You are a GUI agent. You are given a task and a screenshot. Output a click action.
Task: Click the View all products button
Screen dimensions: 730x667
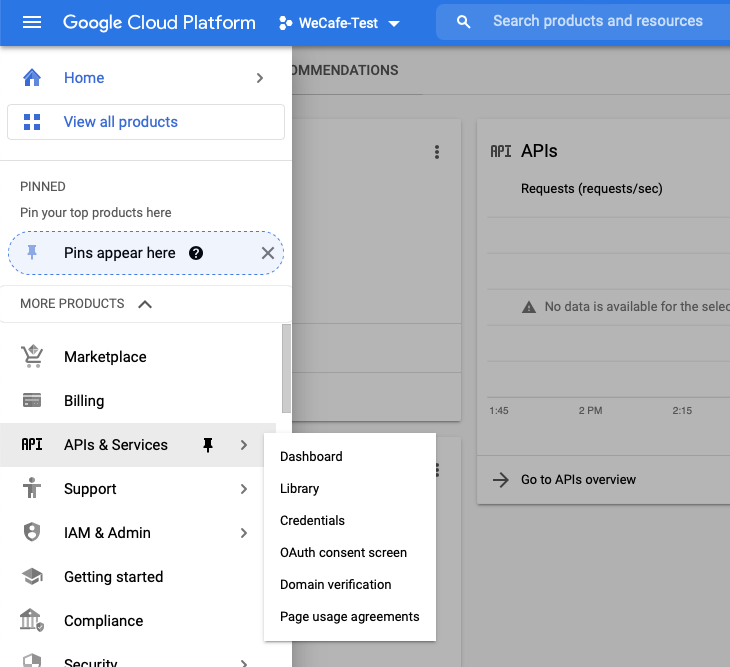[146, 122]
